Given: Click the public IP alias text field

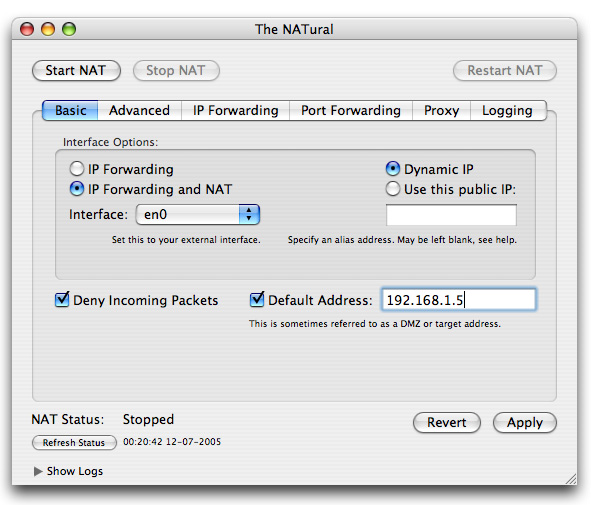Looking at the screenshot, I should 451,215.
